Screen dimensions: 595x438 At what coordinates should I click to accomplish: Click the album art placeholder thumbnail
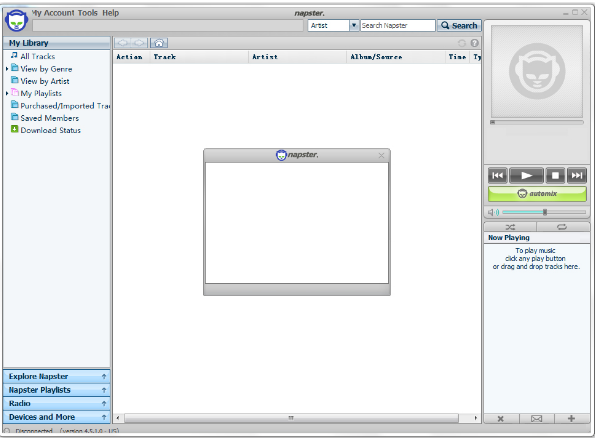click(537, 71)
